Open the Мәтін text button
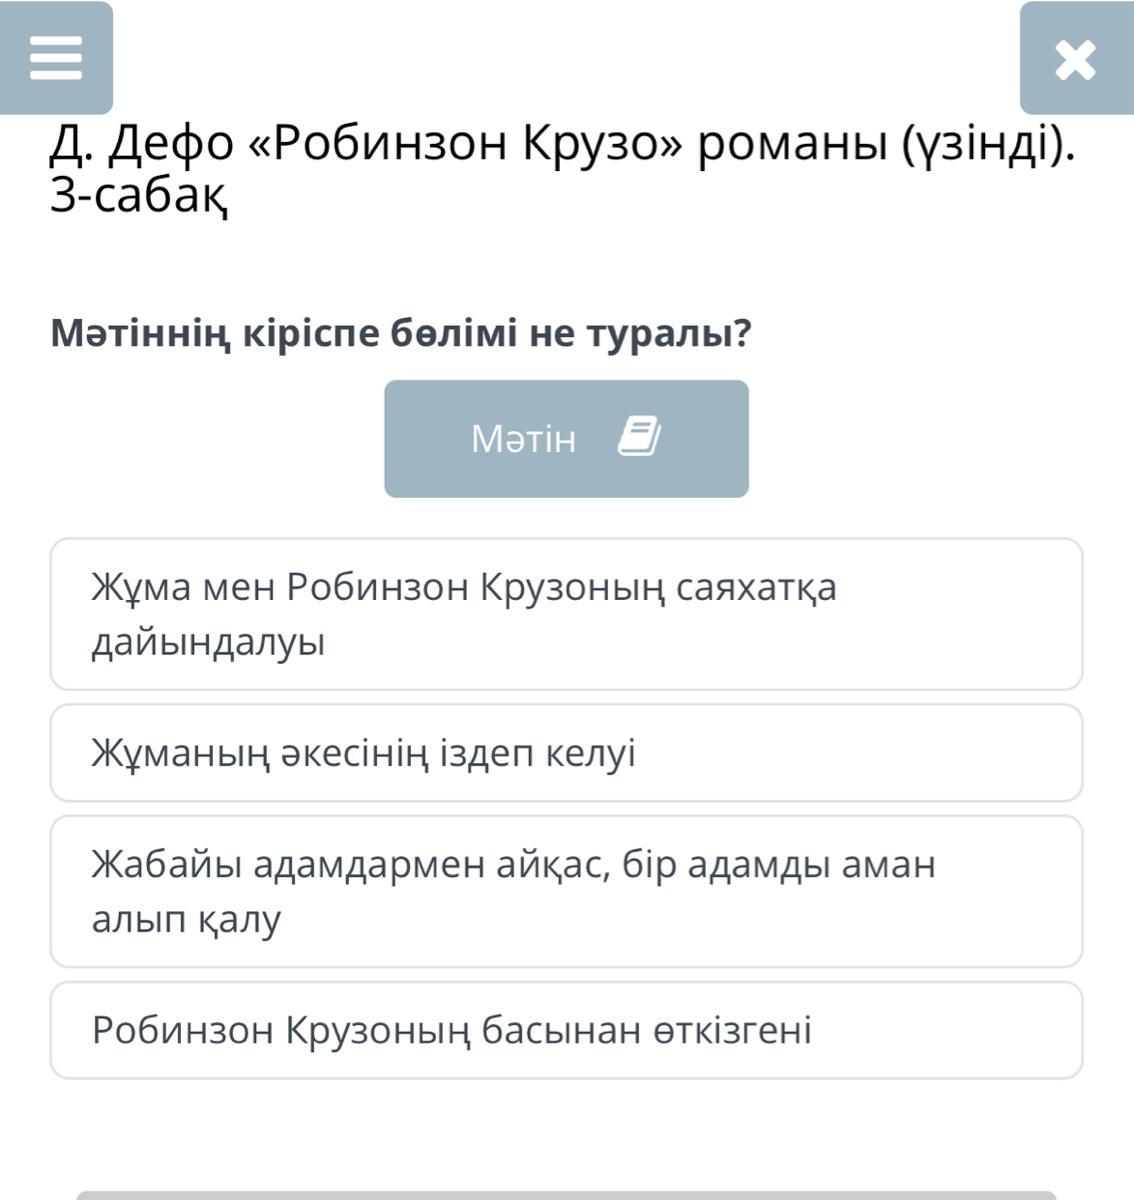1134x1200 pixels. [566, 439]
